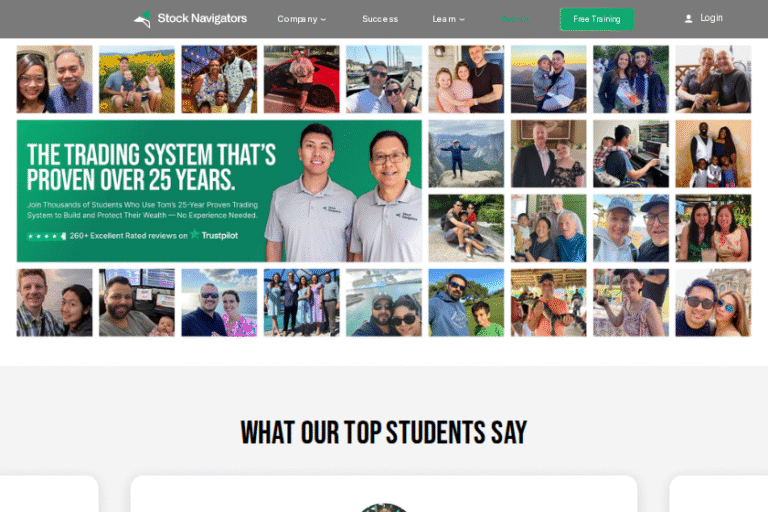Expand the Learn dropdown menu
This screenshot has width=768, height=512.
[x=448, y=19]
